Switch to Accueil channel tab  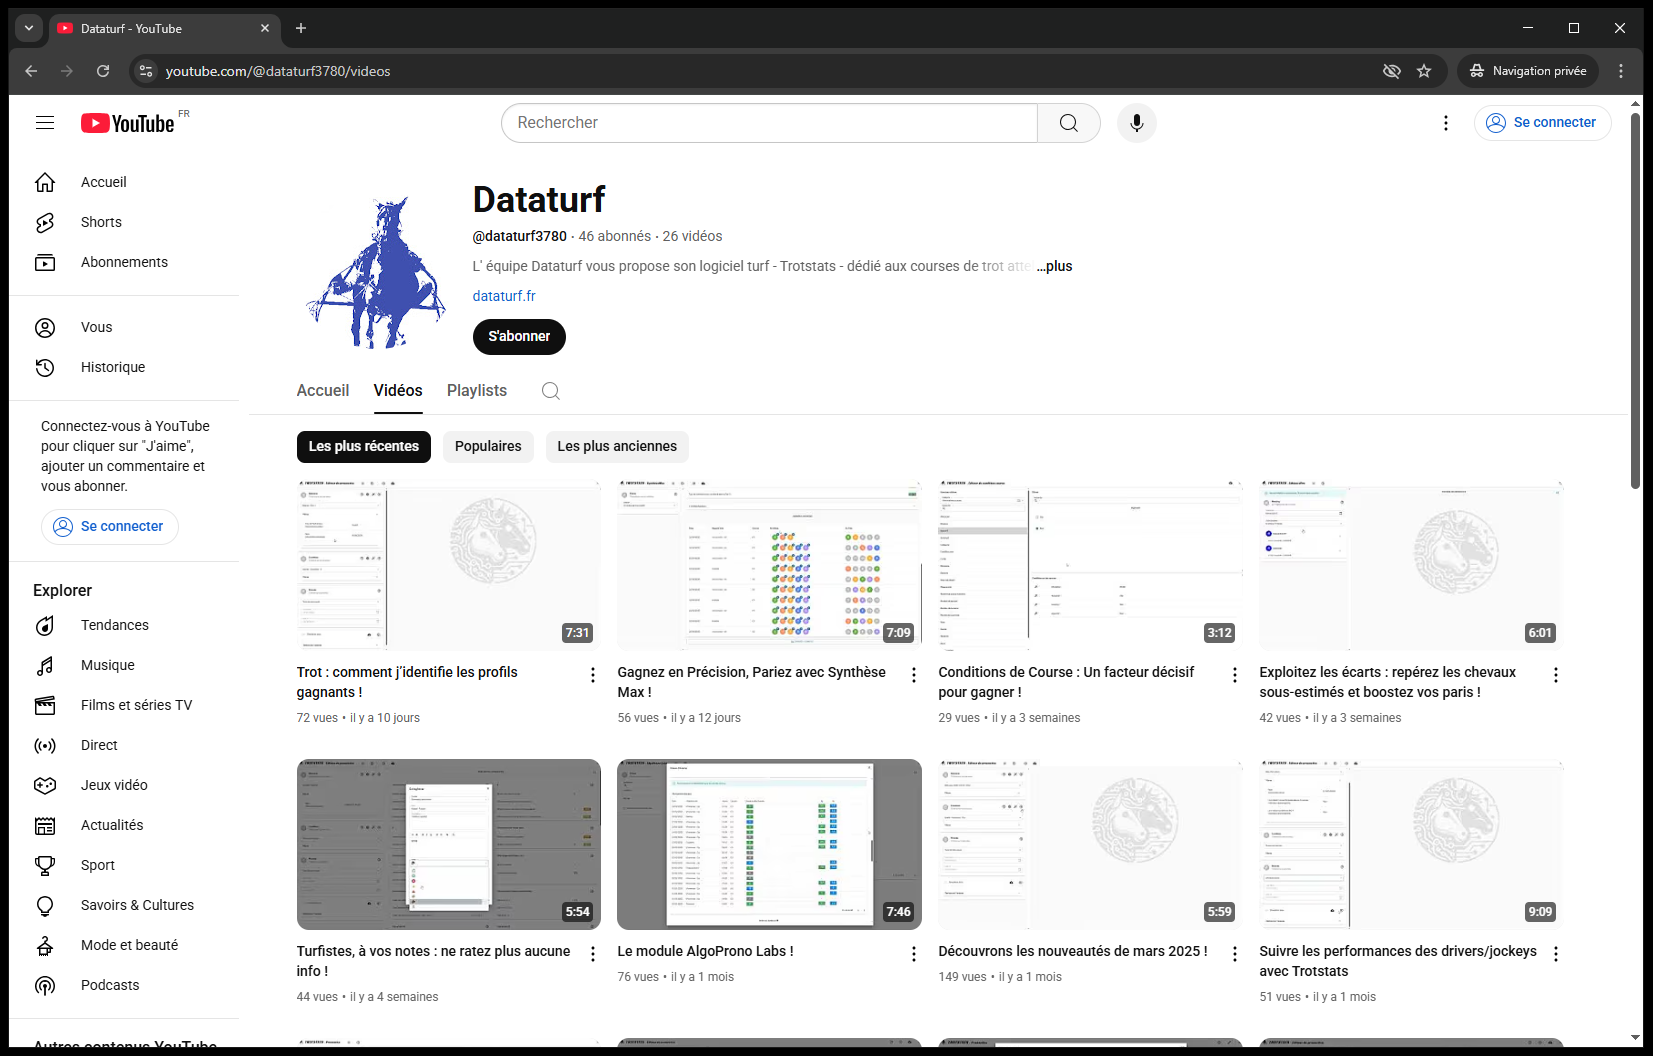pyautogui.click(x=323, y=391)
